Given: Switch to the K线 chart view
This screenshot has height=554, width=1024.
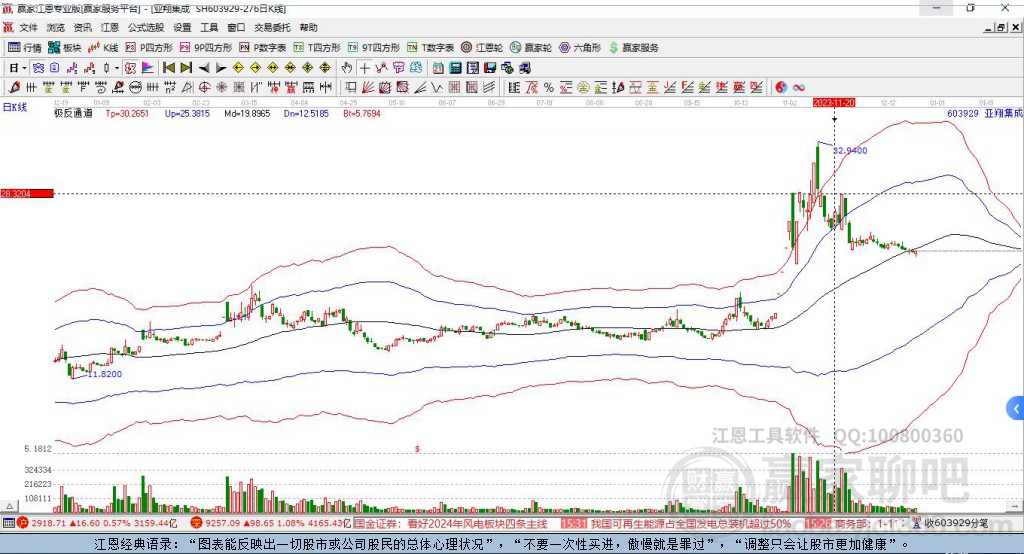Looking at the screenshot, I should pos(103,48).
